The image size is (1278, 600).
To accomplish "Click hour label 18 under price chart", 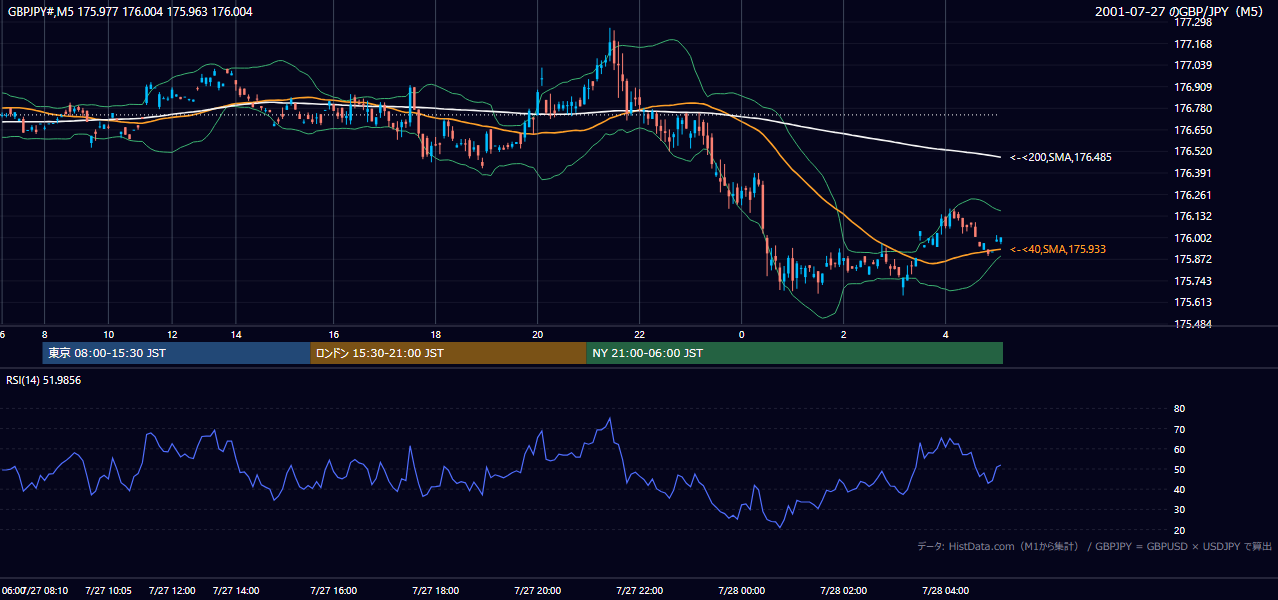I will tap(436, 334).
